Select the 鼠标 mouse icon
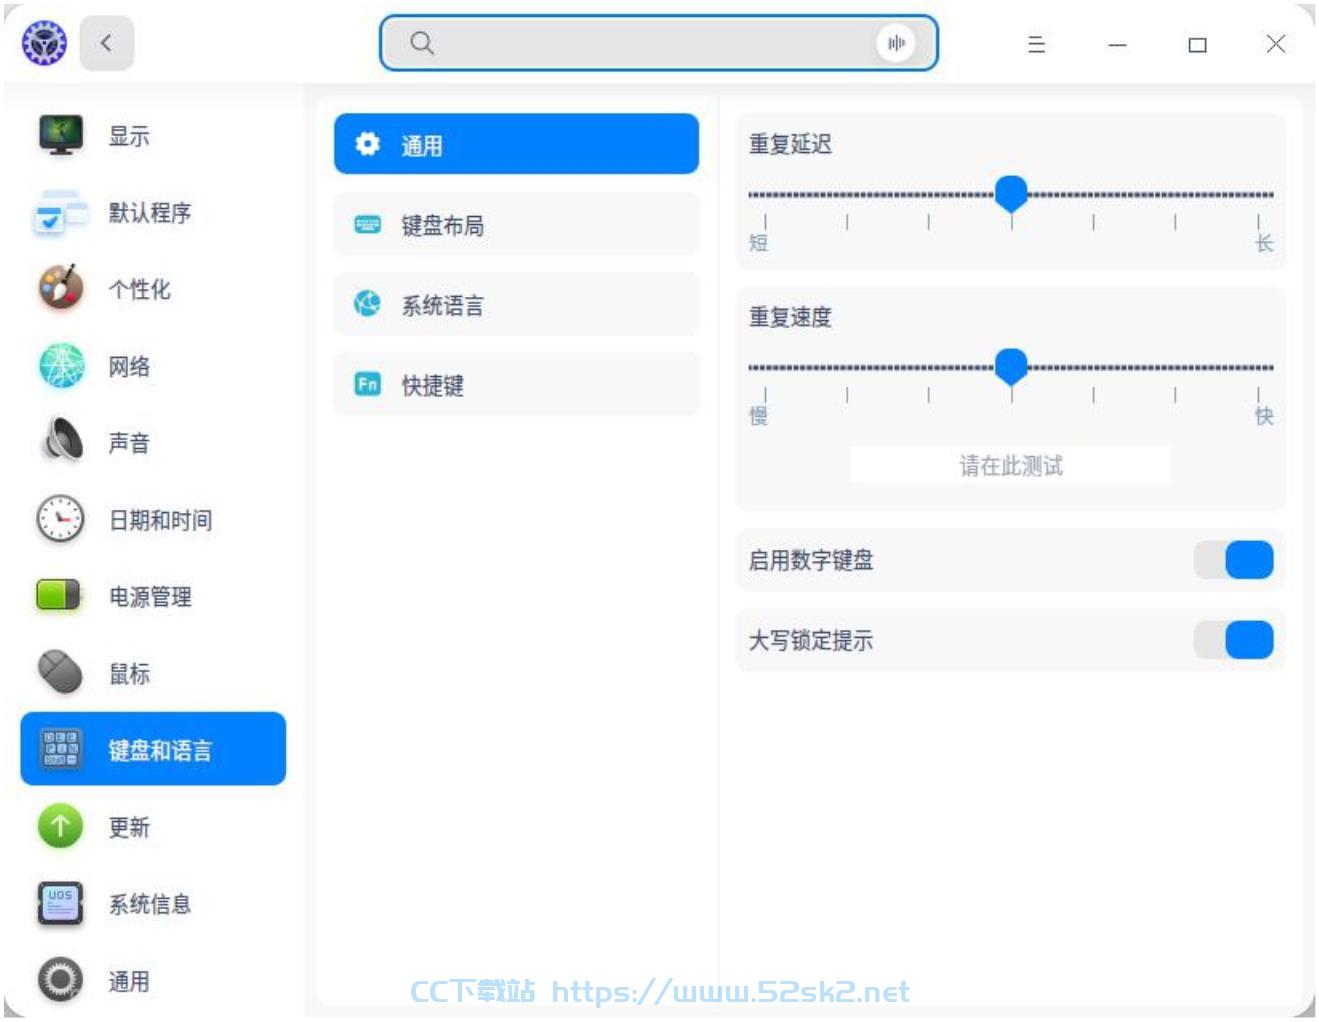The width and height of the screenshot is (1319, 1022). (x=60, y=672)
